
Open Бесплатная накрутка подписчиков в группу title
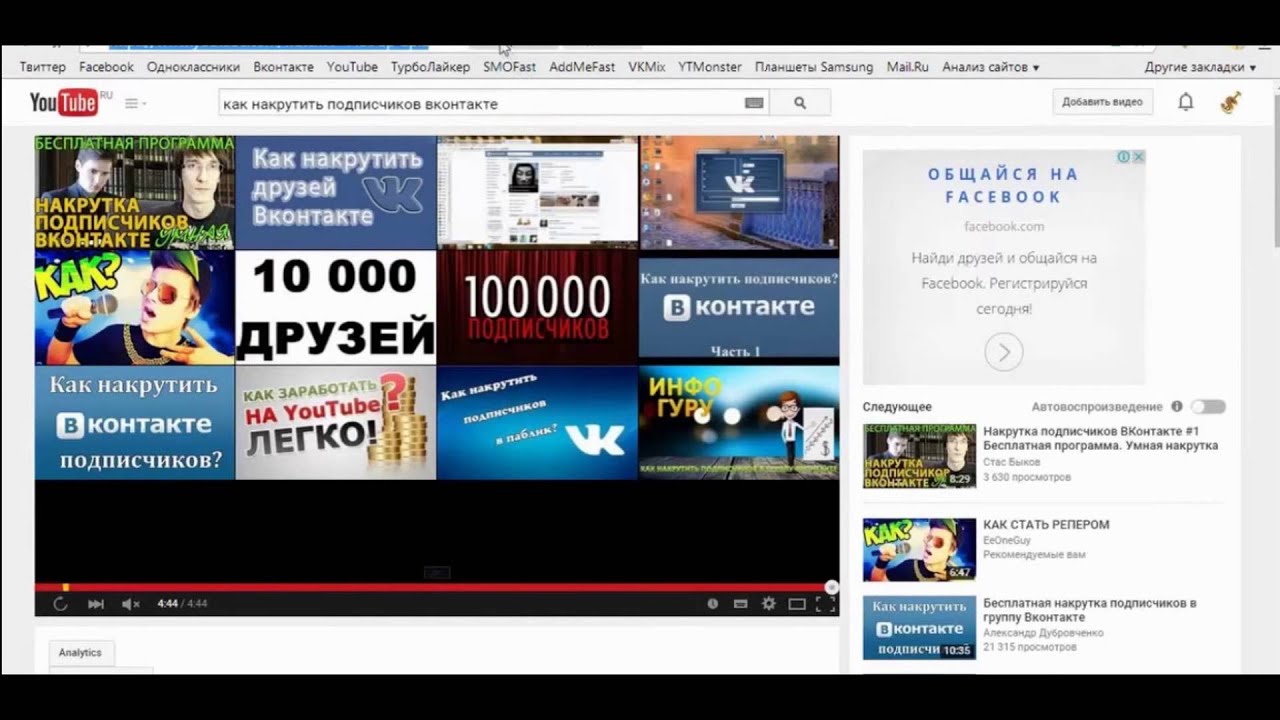pos(1090,610)
